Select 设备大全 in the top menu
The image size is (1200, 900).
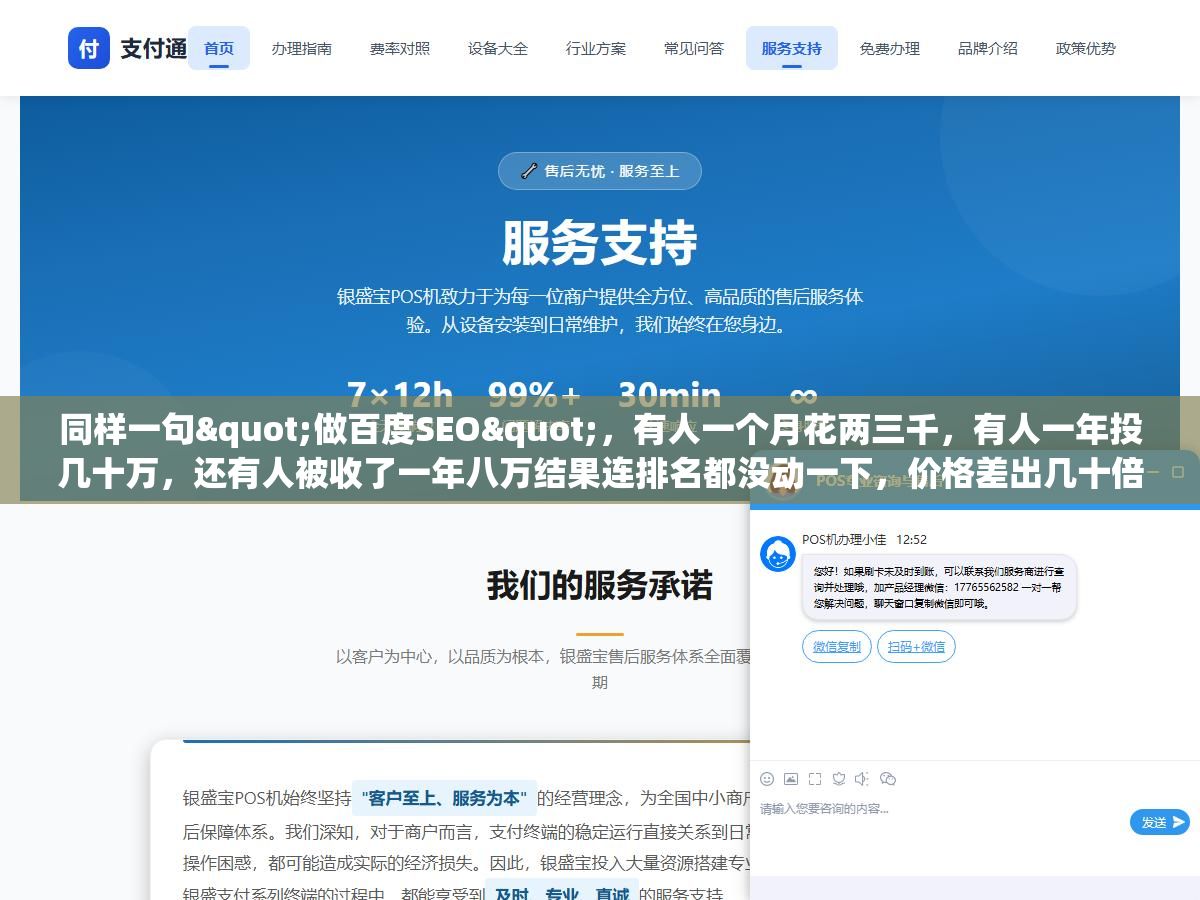click(x=497, y=48)
